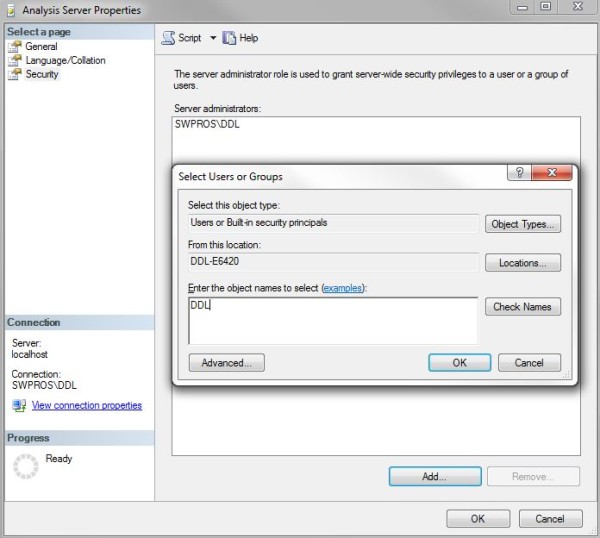Image resolution: width=600 pixels, height=538 pixels.
Task: Click the Add server administrator button
Action: [435, 476]
